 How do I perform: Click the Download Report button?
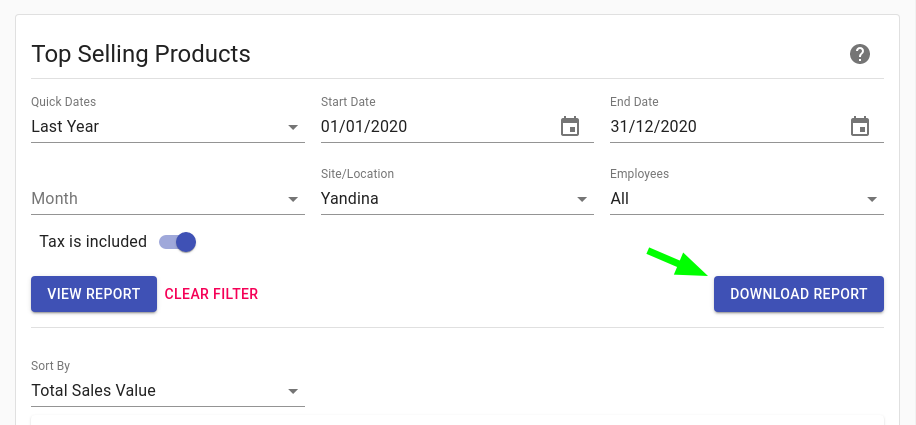click(x=799, y=294)
